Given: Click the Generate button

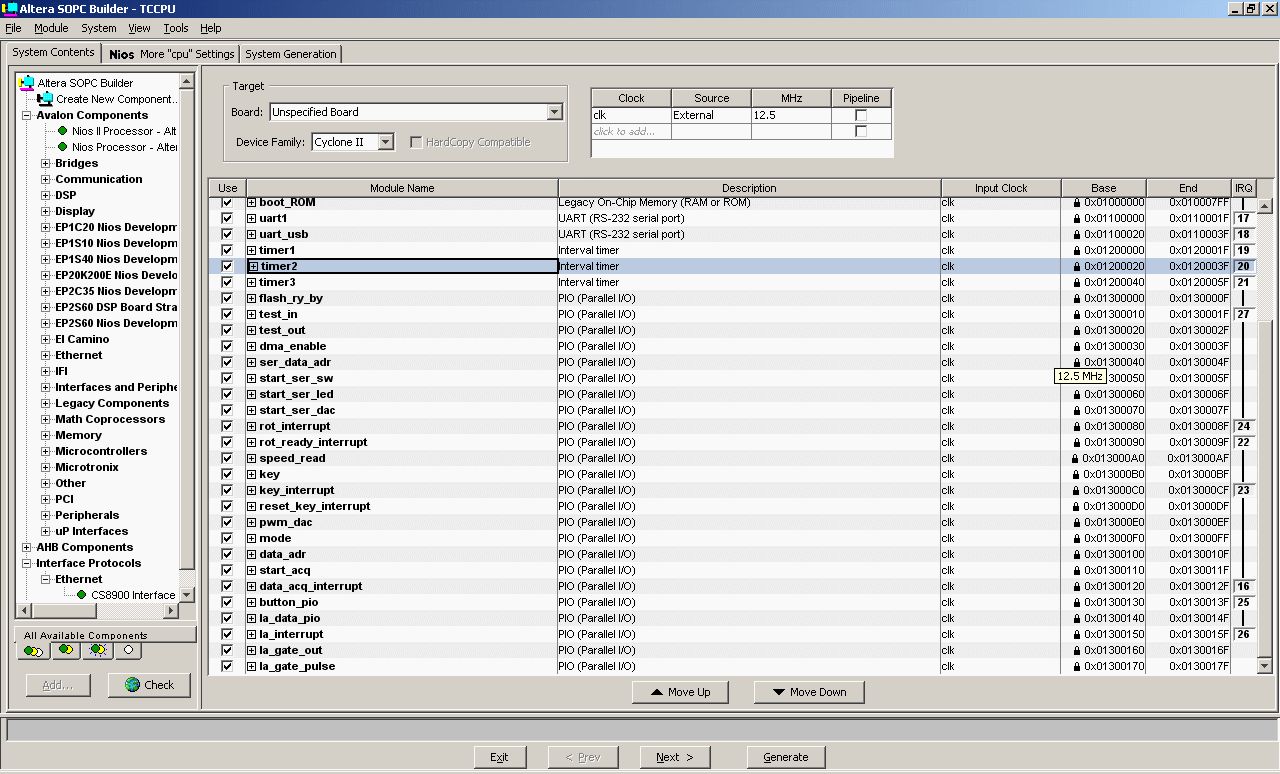Looking at the screenshot, I should pos(786,757).
